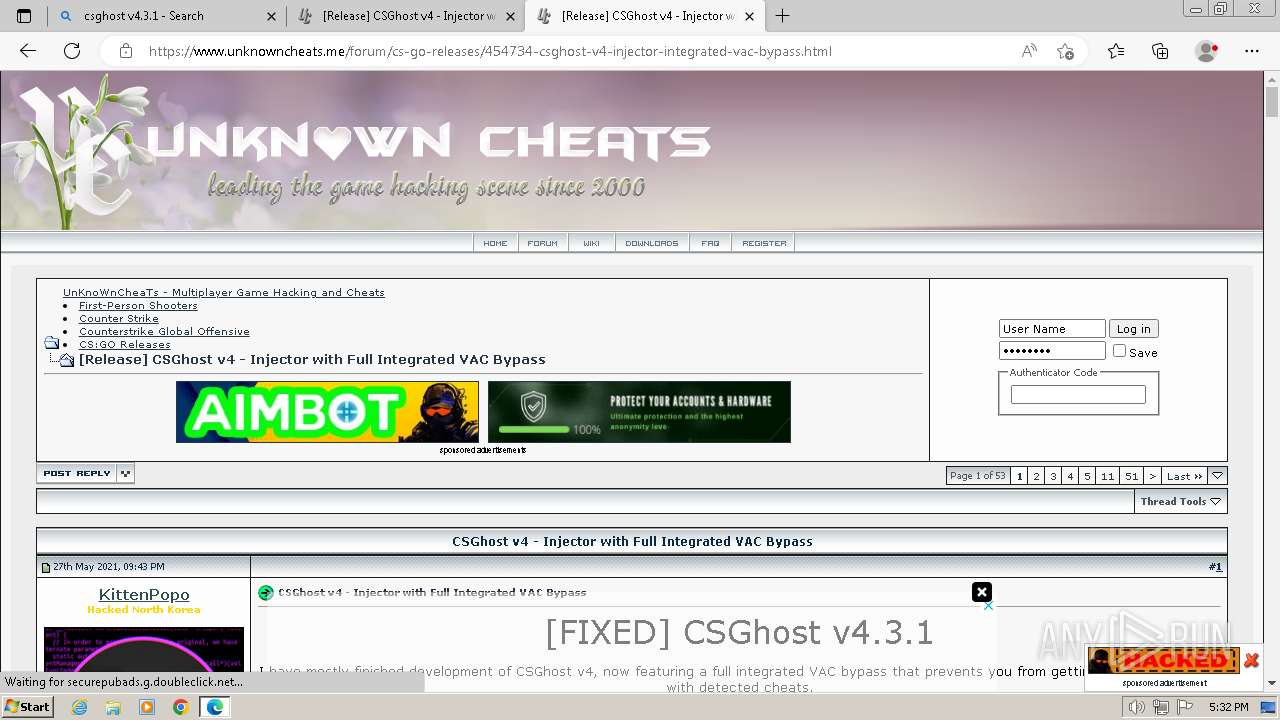The image size is (1280, 720).
Task: Expand the Thread Tools dropdown
Action: (x=1180, y=502)
